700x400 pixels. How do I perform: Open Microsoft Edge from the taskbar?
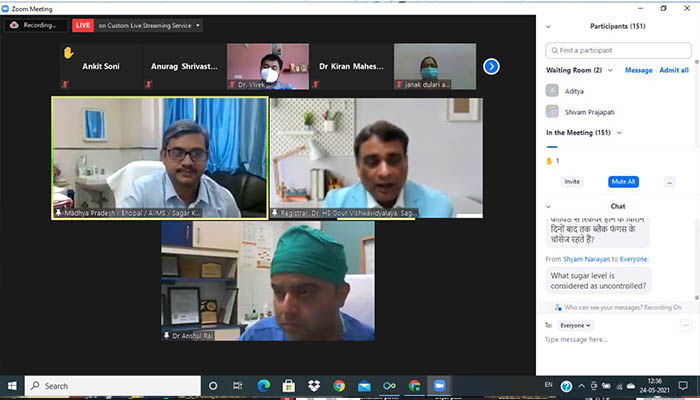point(264,386)
